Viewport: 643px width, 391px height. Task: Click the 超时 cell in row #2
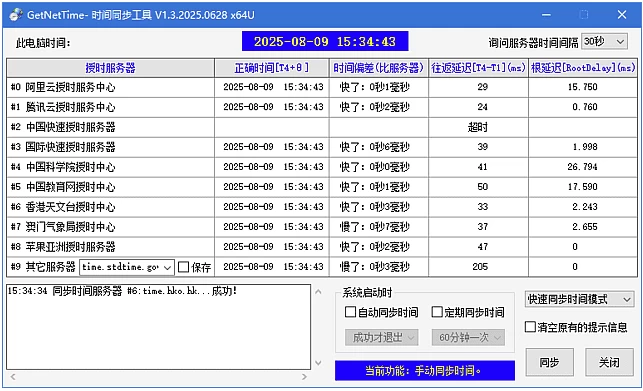[478, 127]
